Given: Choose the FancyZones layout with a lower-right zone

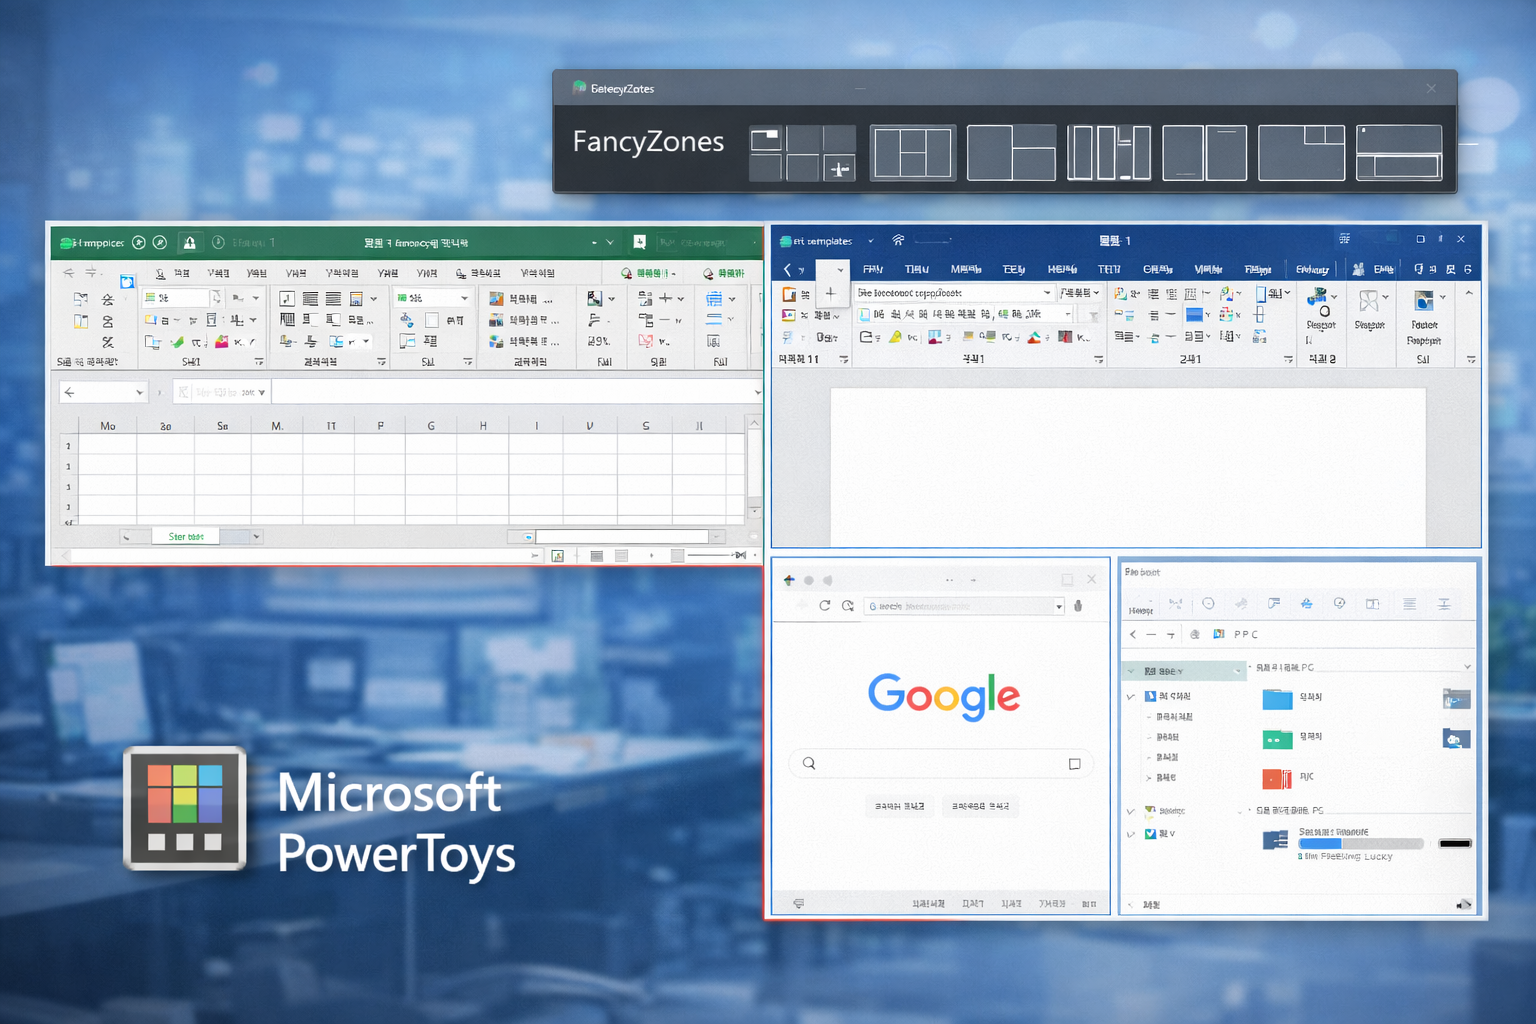Looking at the screenshot, I should click(1011, 153).
